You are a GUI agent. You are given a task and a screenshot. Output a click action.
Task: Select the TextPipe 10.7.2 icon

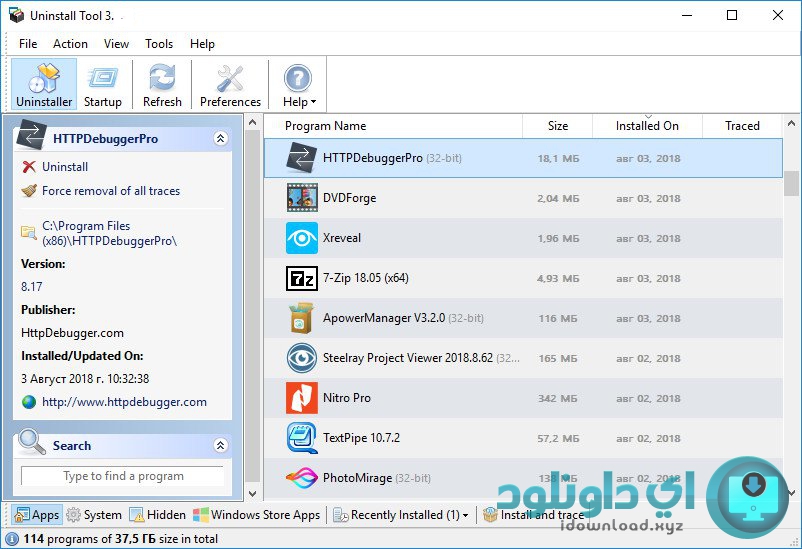point(302,438)
